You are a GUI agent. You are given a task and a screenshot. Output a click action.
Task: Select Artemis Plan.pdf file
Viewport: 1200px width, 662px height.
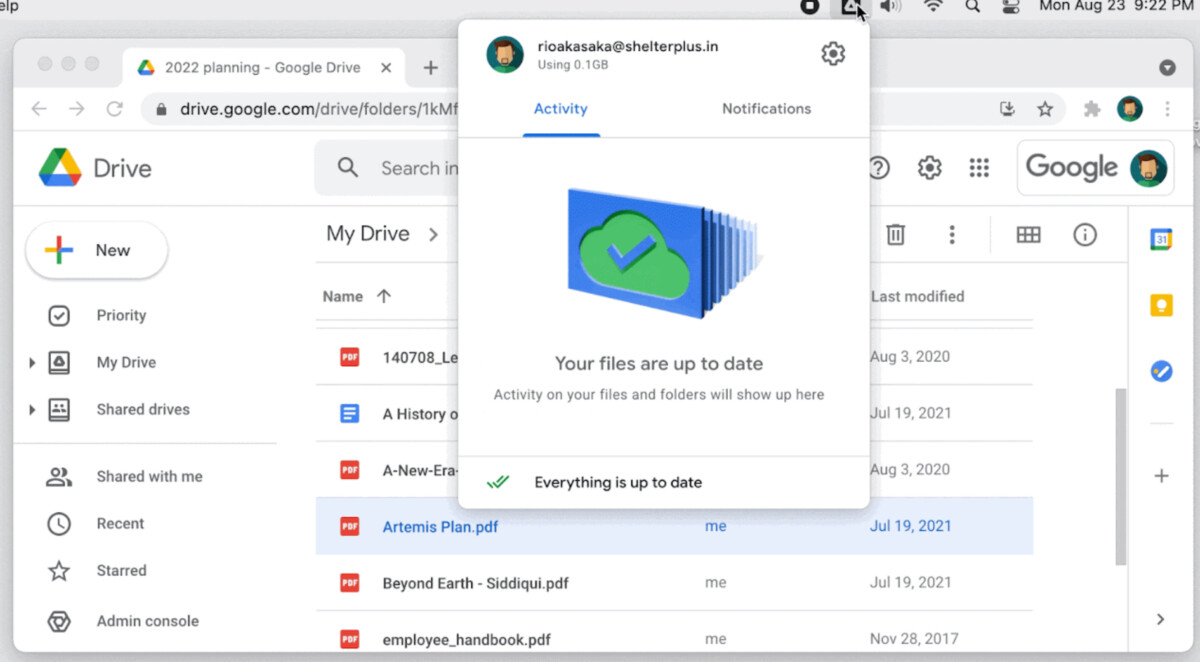(674, 526)
